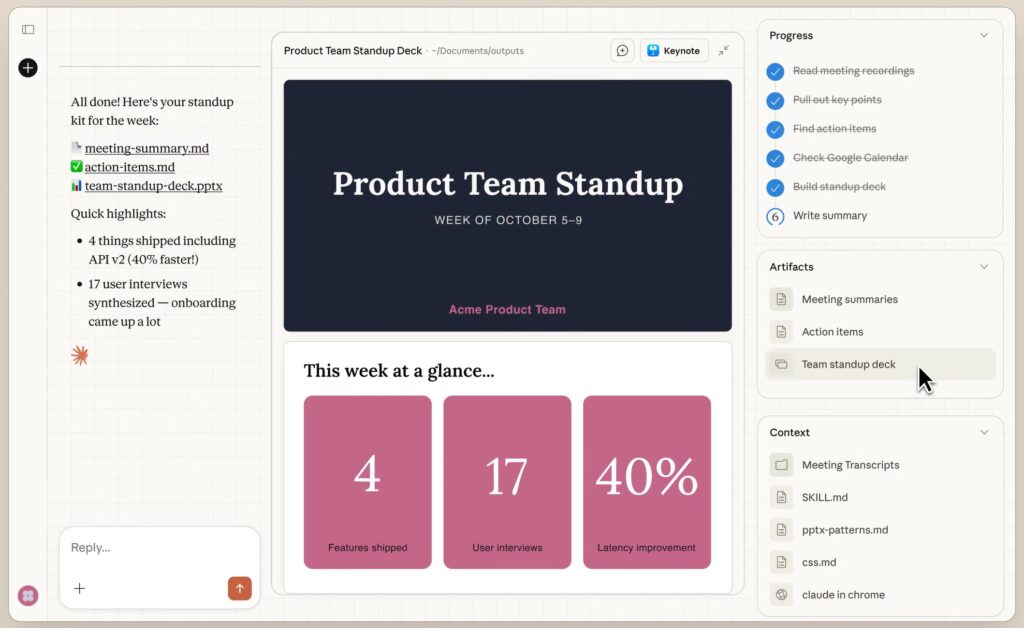The image size is (1024, 628).
Task: Toggle the sidebar panel icon
Action: click(x=28, y=30)
